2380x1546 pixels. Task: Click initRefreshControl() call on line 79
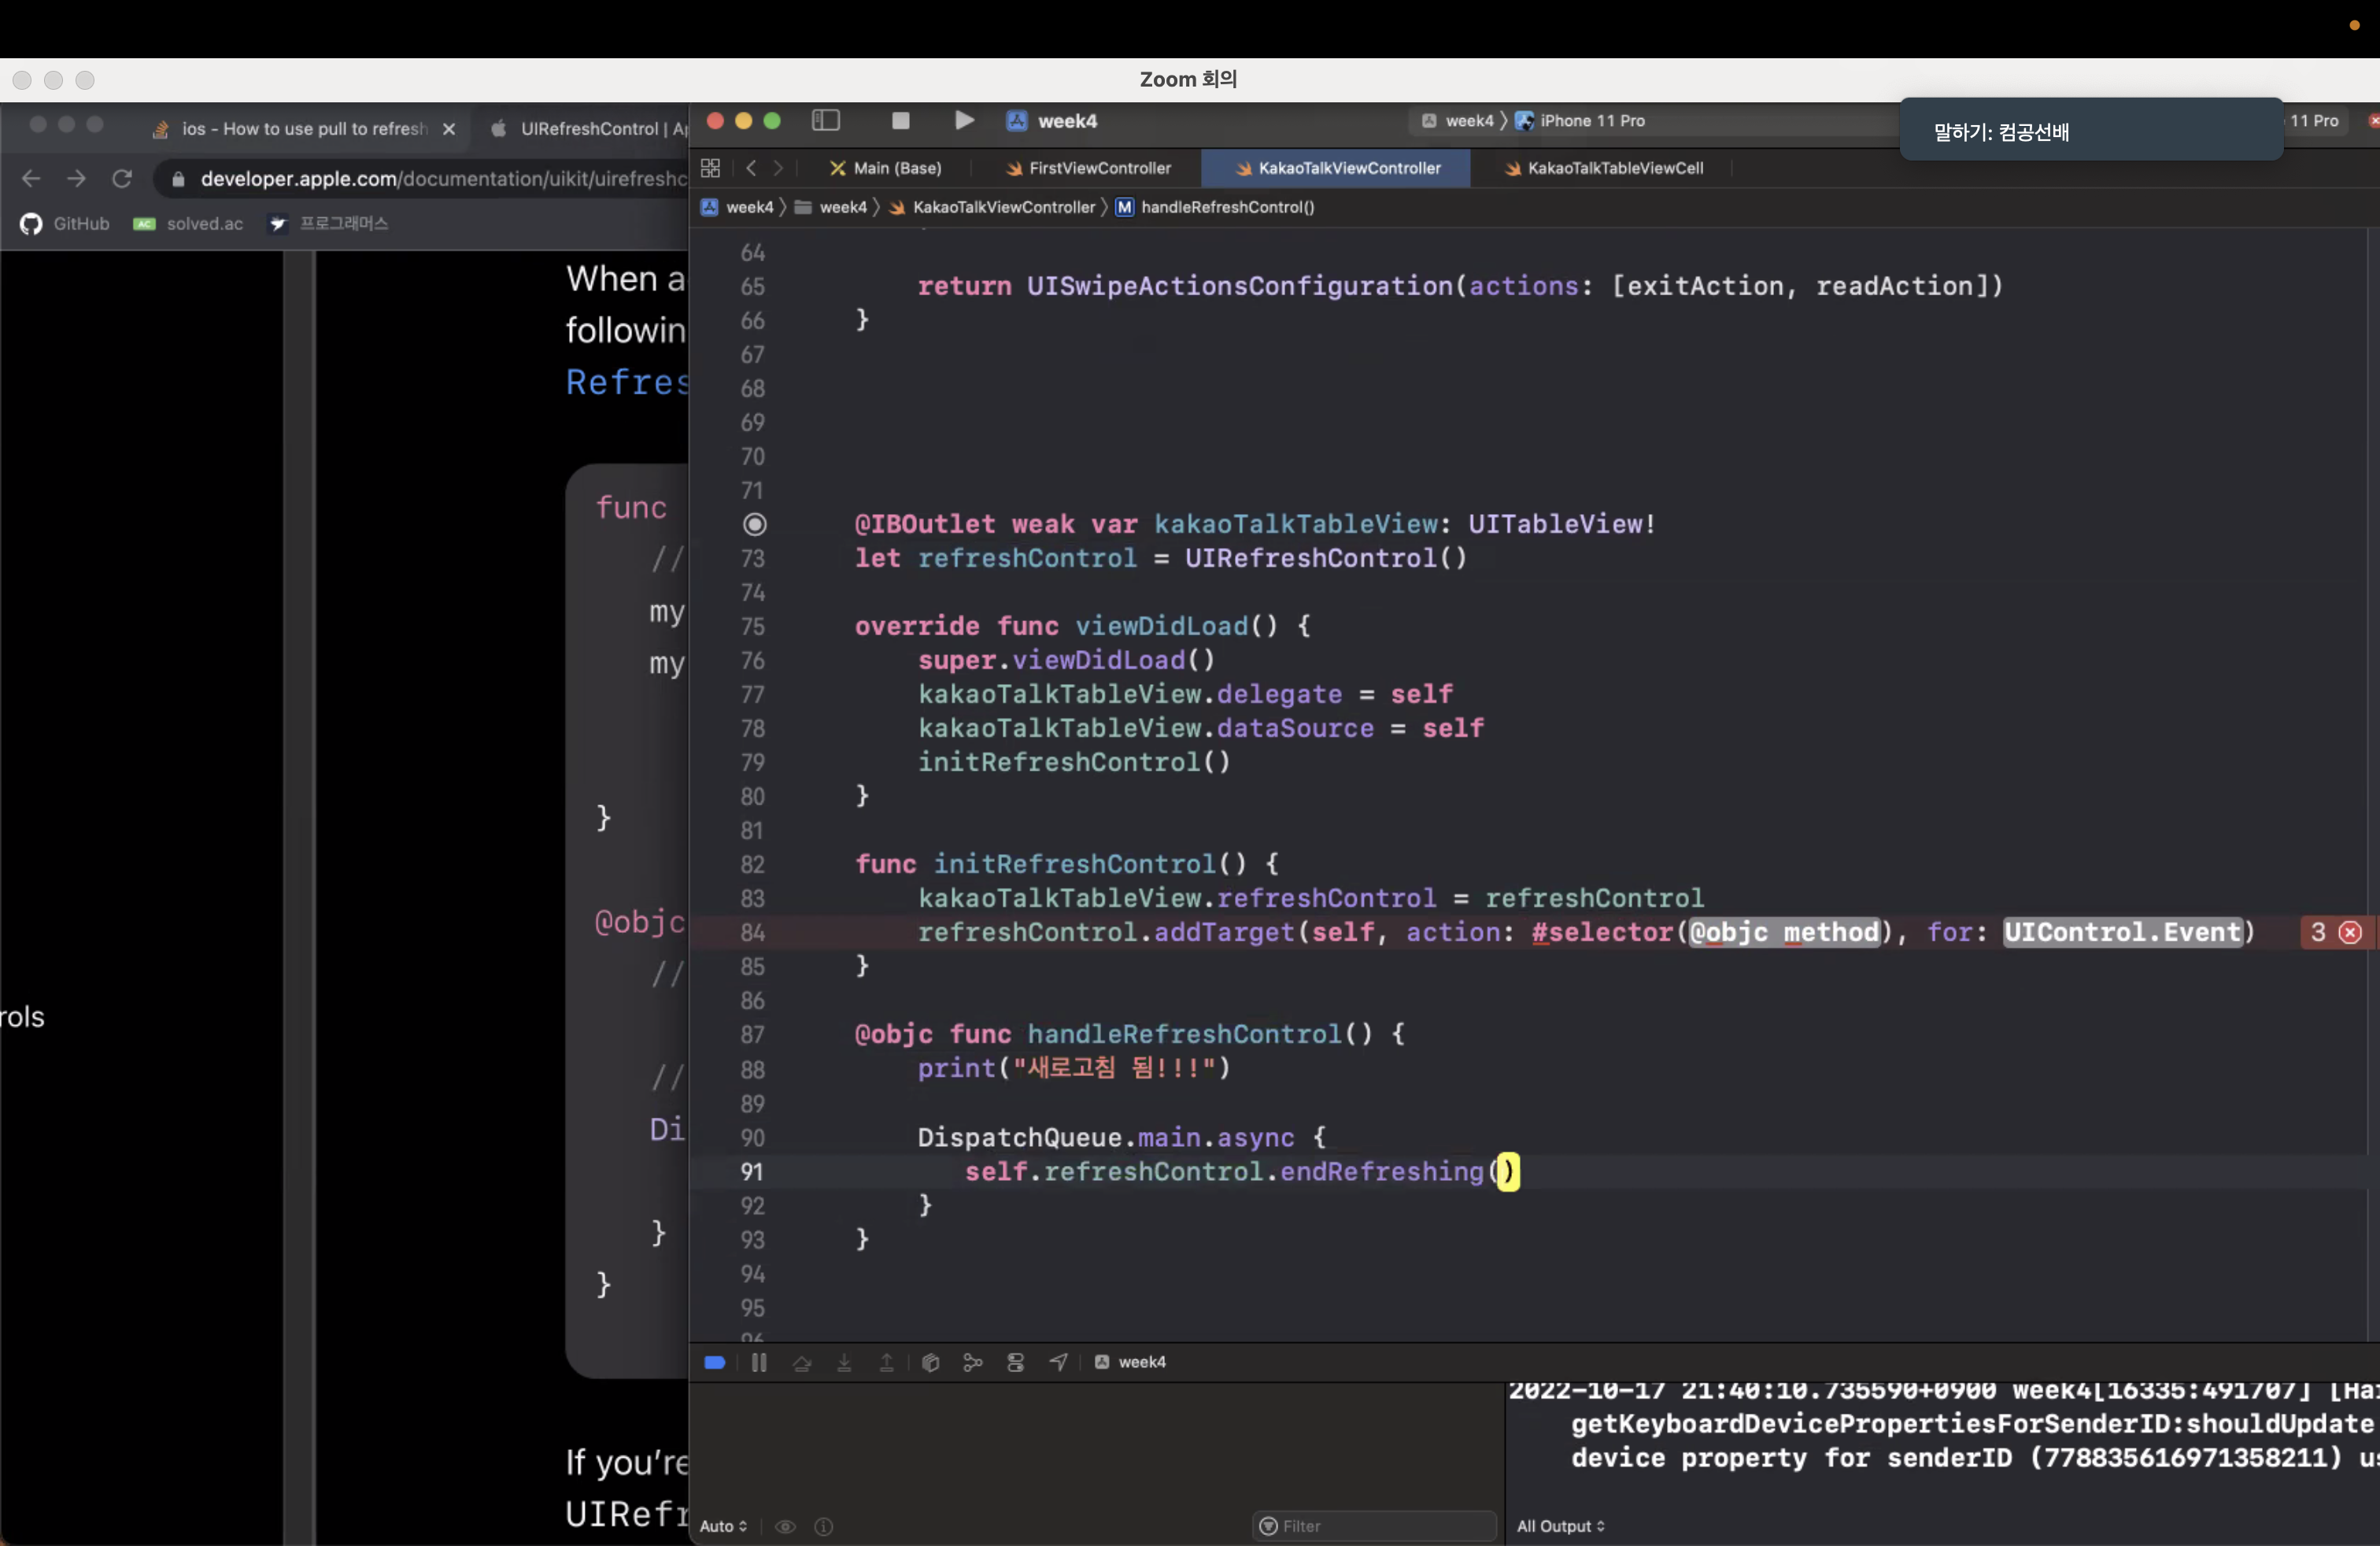(x=1073, y=762)
